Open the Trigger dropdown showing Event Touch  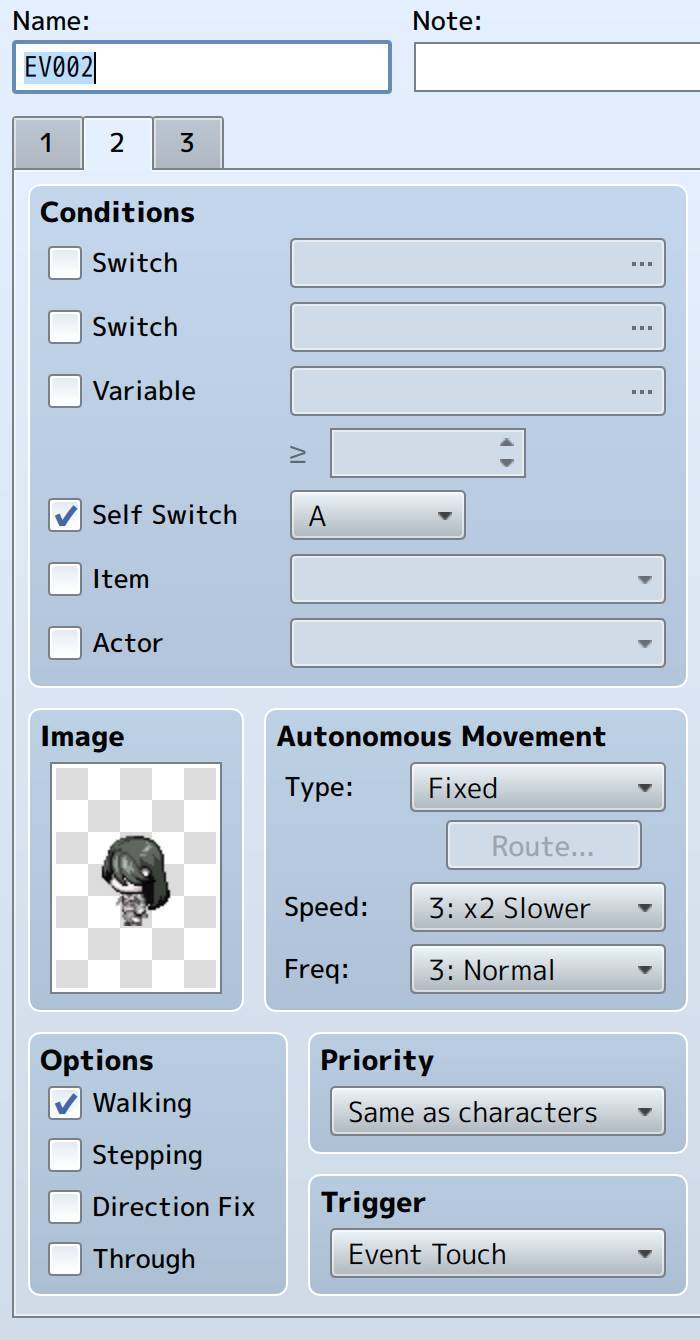click(497, 1254)
